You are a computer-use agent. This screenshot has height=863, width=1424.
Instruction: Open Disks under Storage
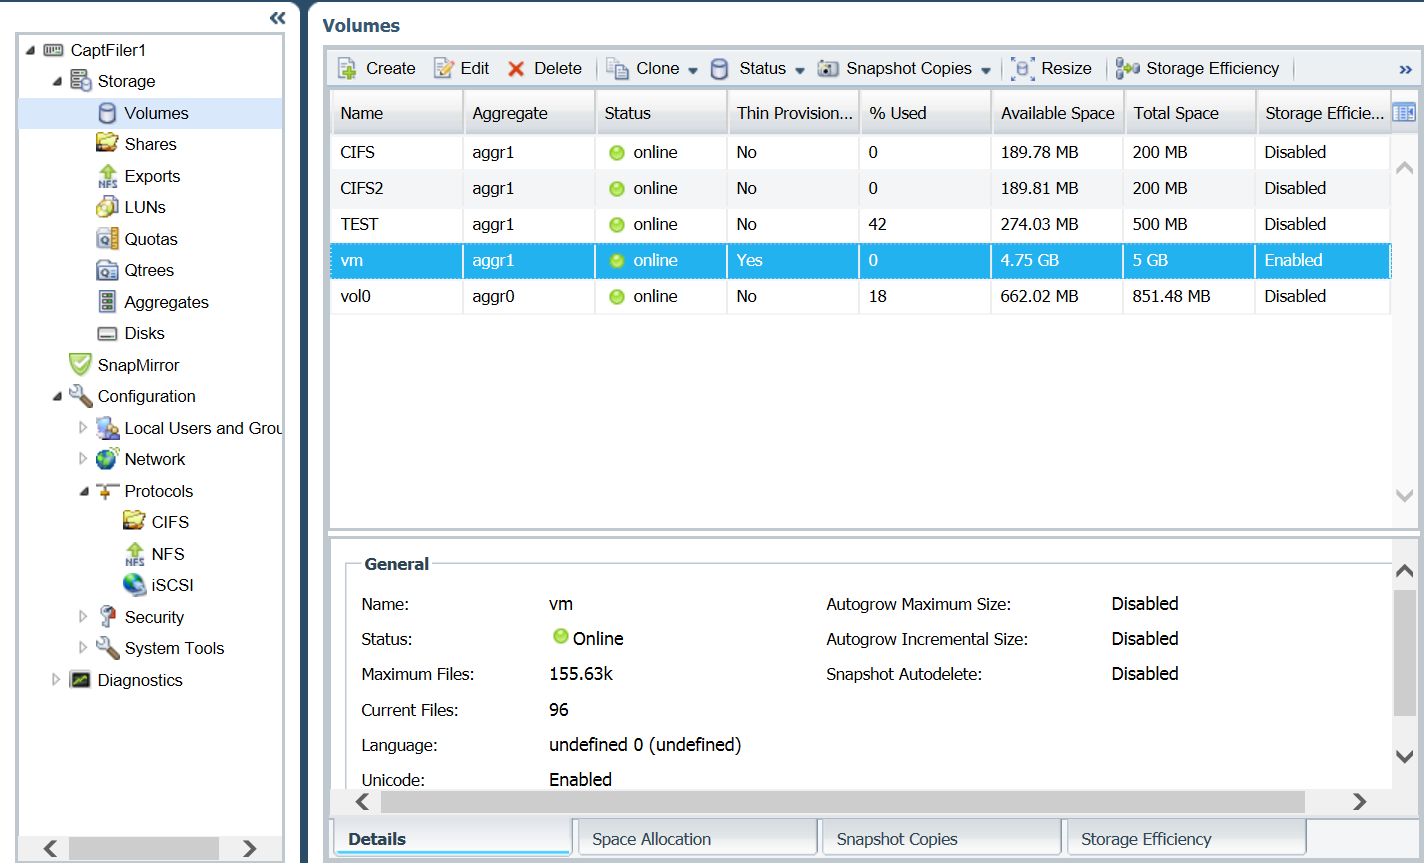144,333
